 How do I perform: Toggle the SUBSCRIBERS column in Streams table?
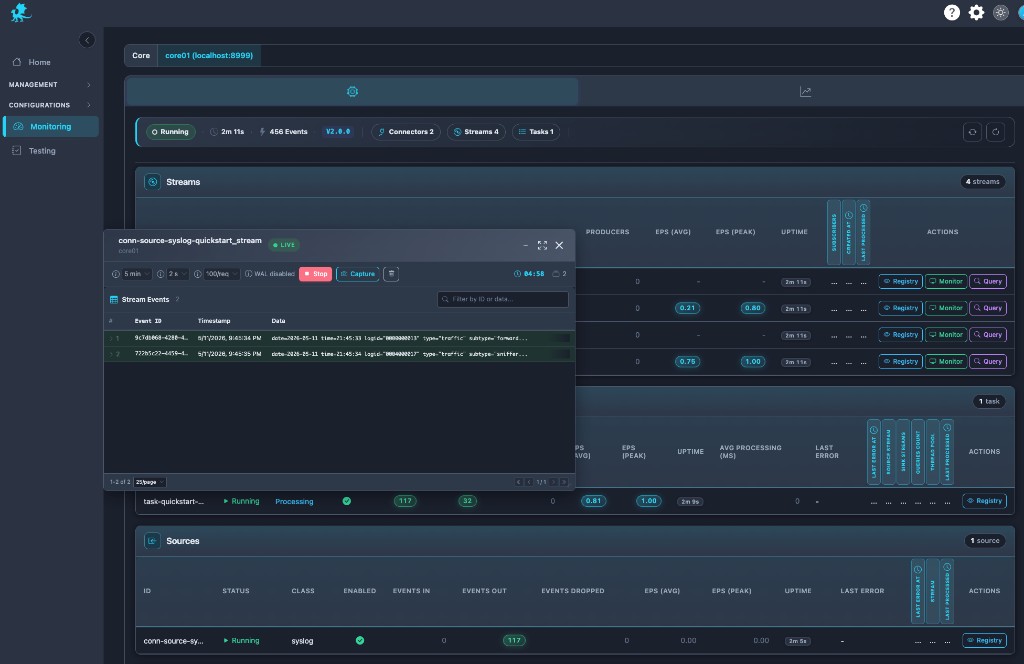pyautogui.click(x=834, y=232)
